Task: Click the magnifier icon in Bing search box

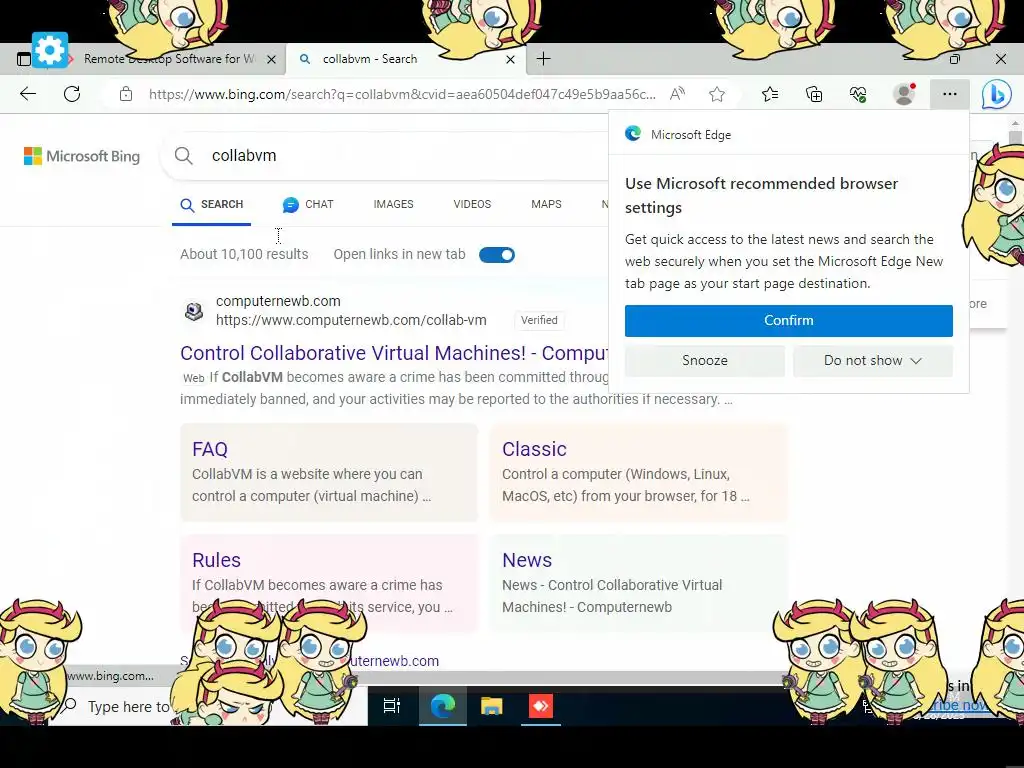Action: [x=184, y=155]
